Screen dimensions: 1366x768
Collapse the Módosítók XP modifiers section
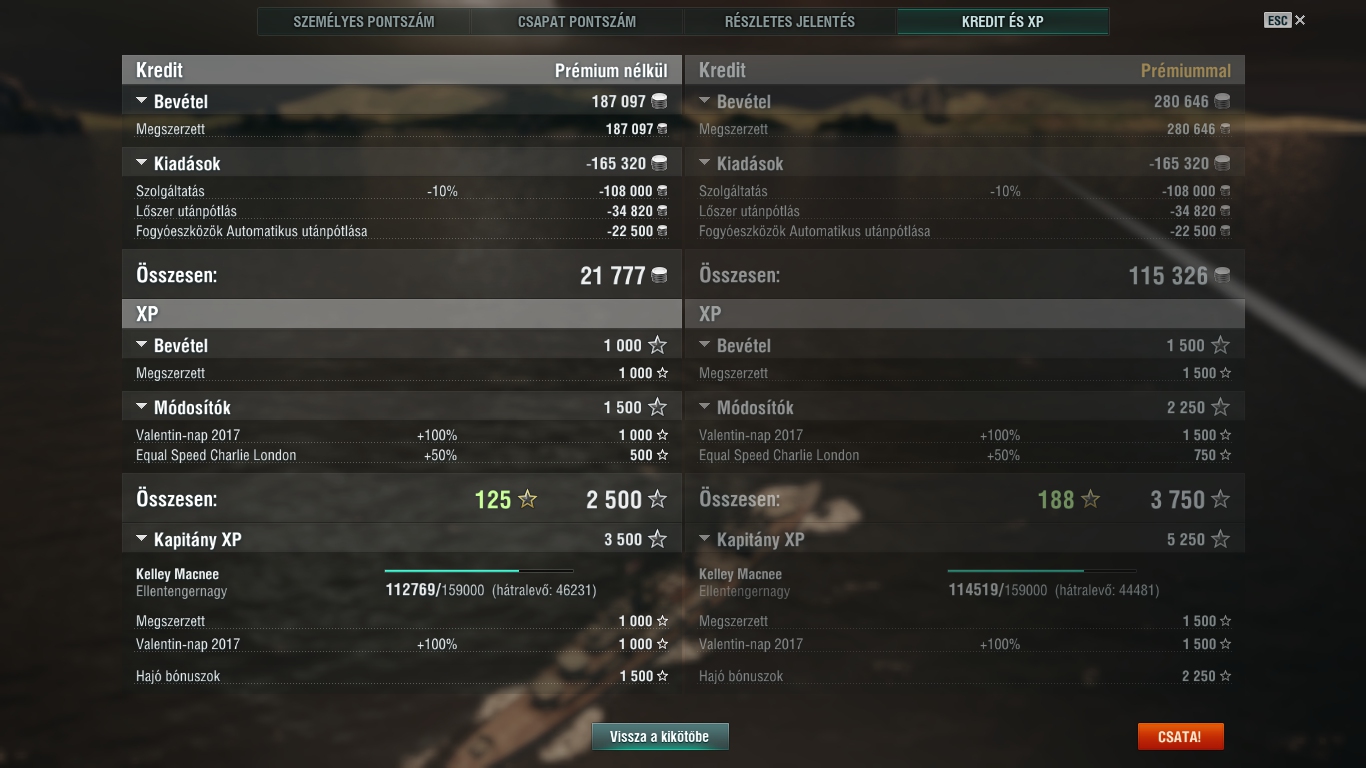coord(141,407)
